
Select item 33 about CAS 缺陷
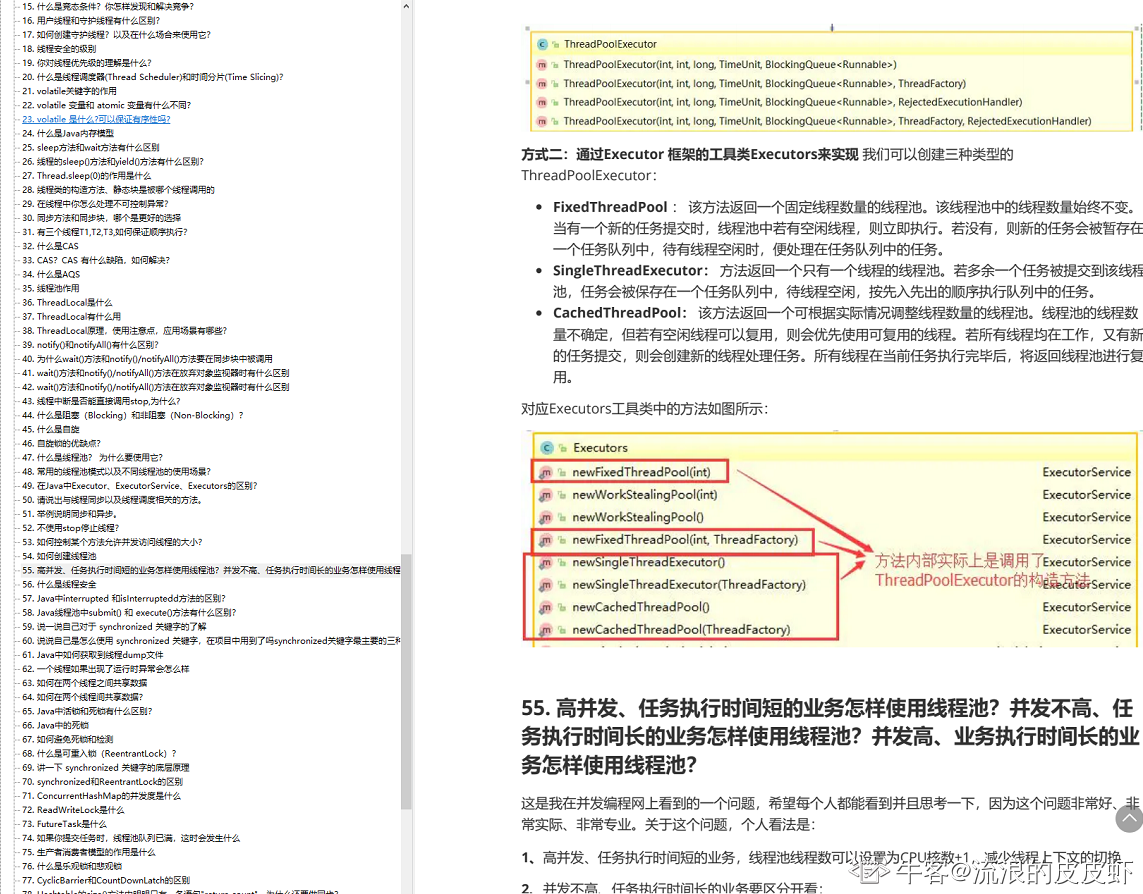click(x=95, y=260)
